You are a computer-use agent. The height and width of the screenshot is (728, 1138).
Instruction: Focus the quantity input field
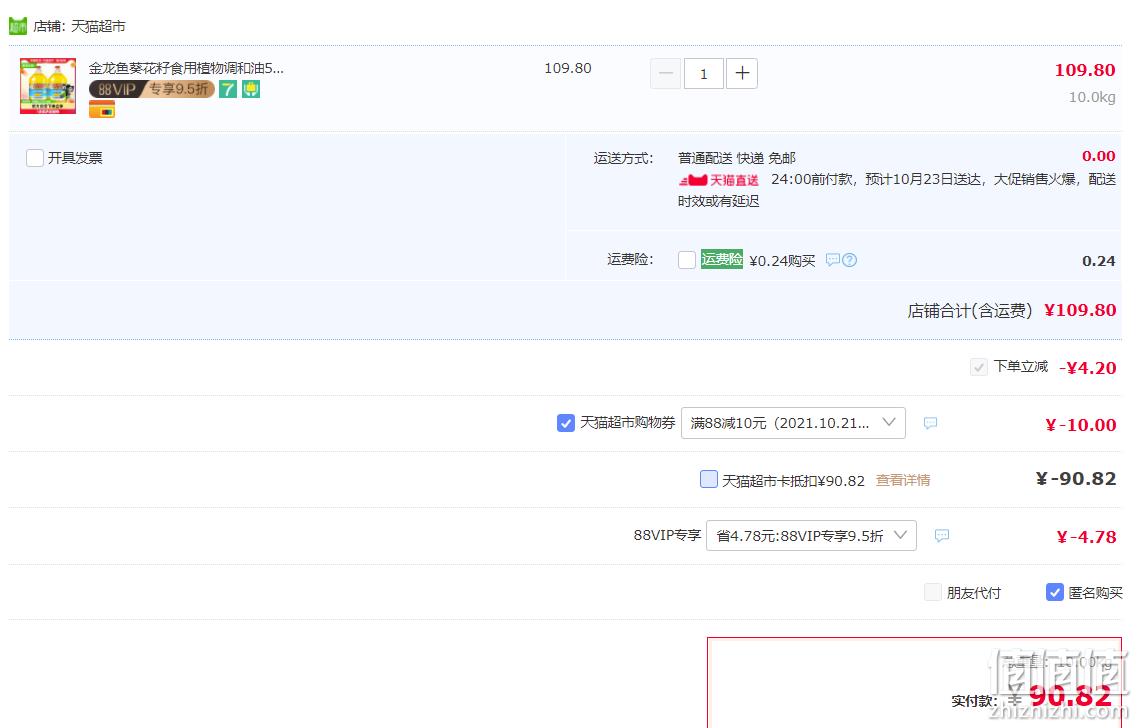703,73
